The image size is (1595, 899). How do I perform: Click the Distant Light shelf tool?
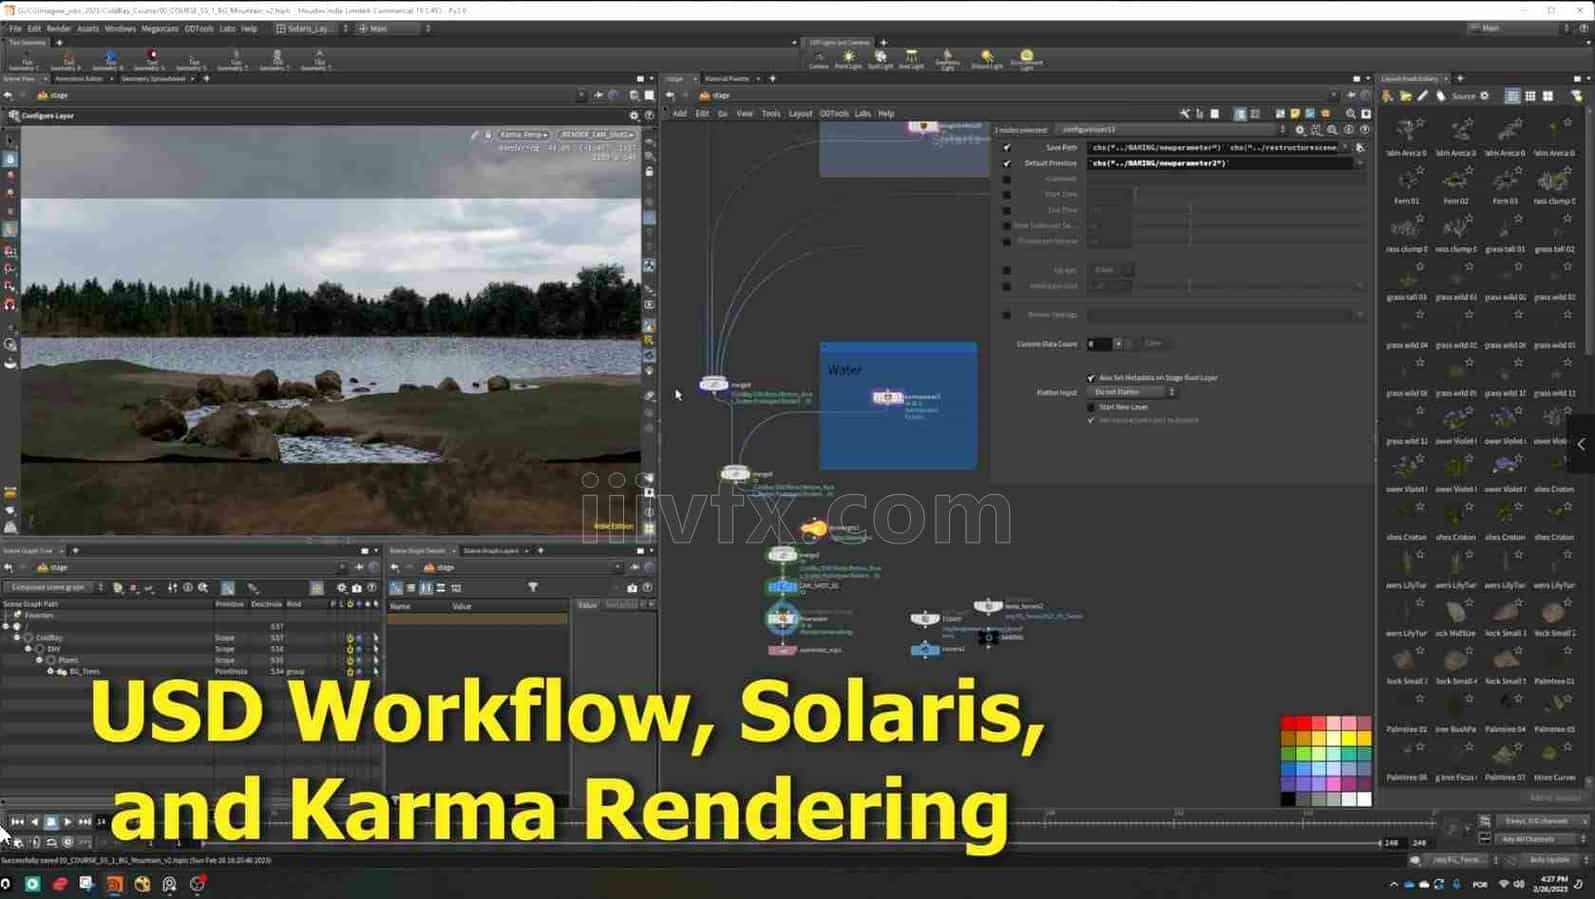pyautogui.click(x=987, y=60)
